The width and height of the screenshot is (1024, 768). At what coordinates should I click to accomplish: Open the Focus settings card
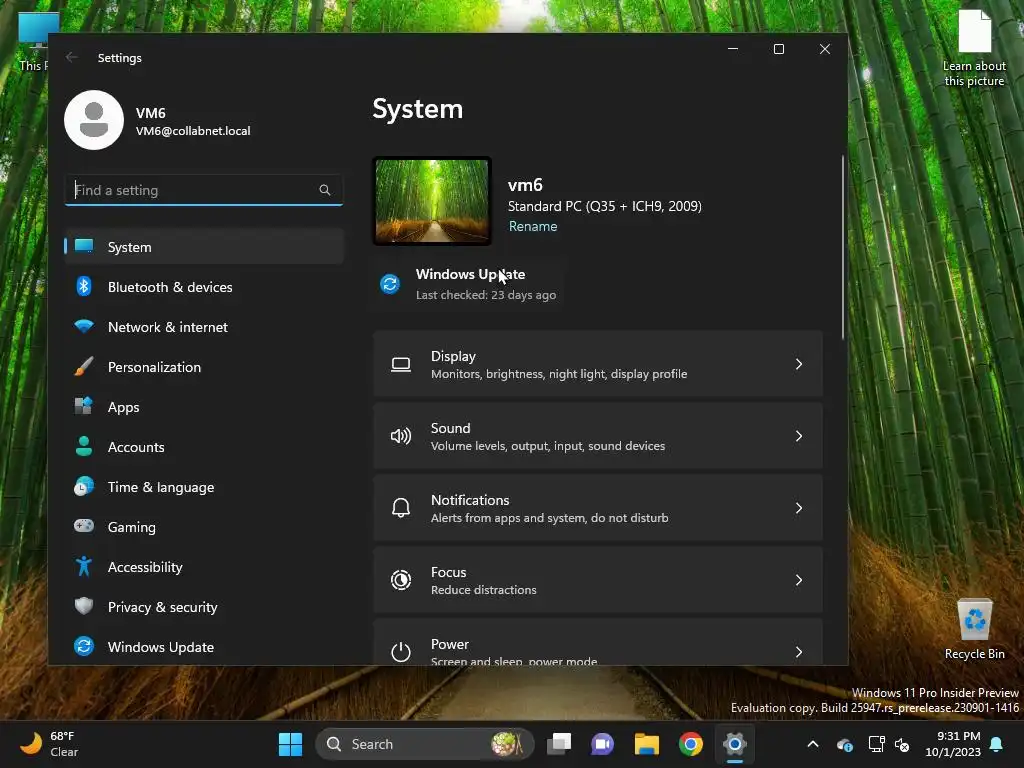[598, 580]
